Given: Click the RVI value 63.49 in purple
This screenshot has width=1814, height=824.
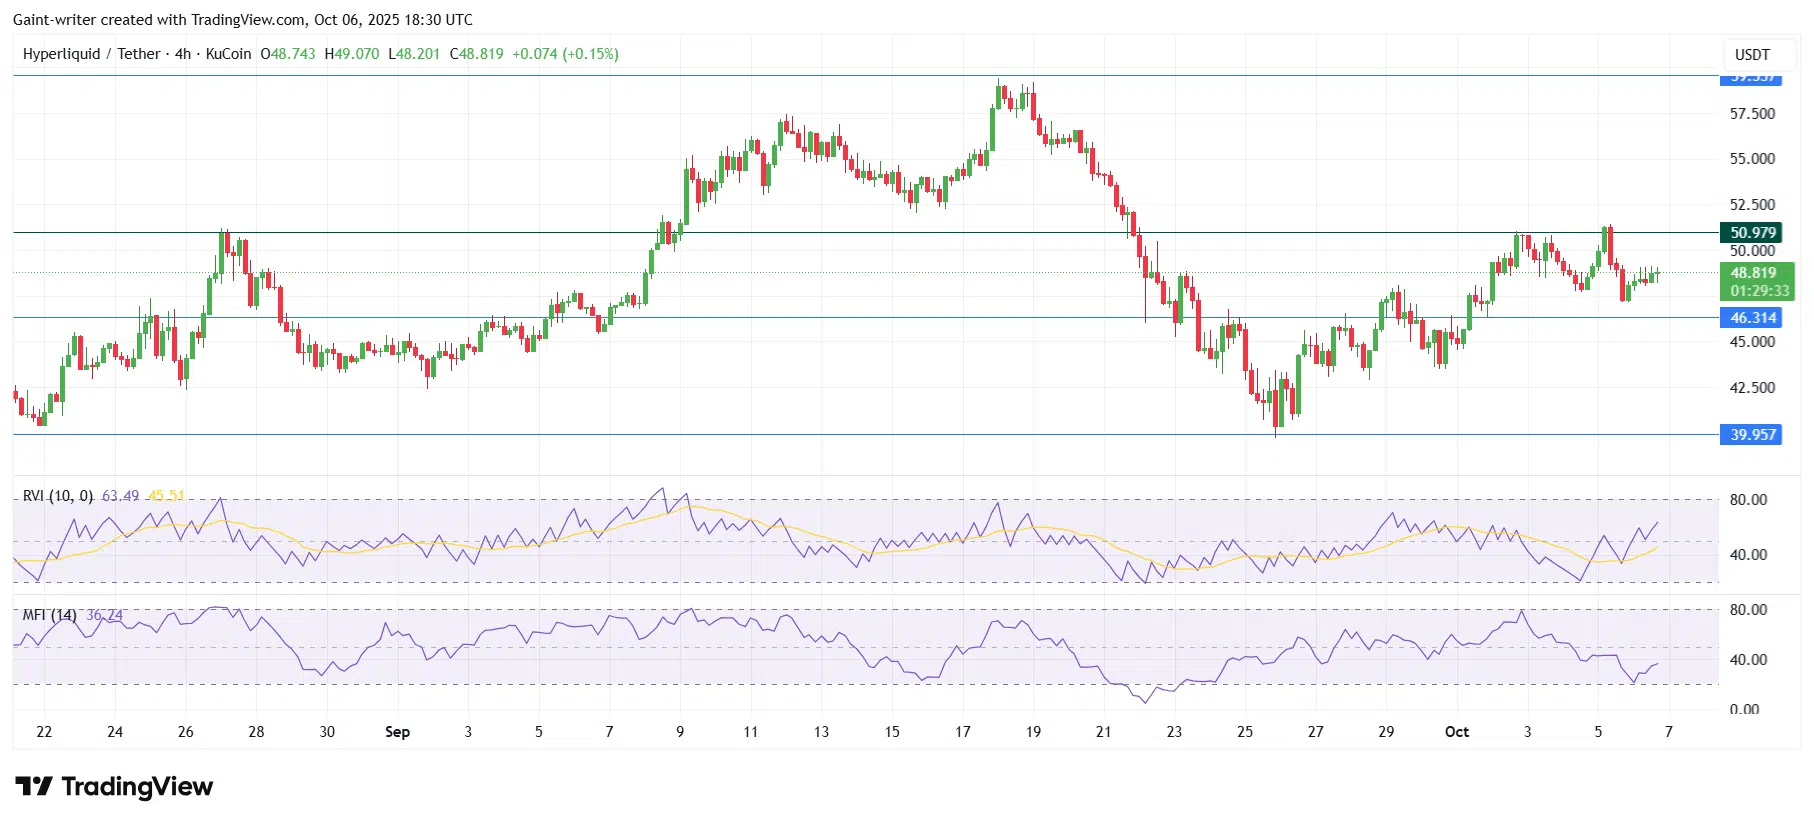Looking at the screenshot, I should (x=120, y=496).
